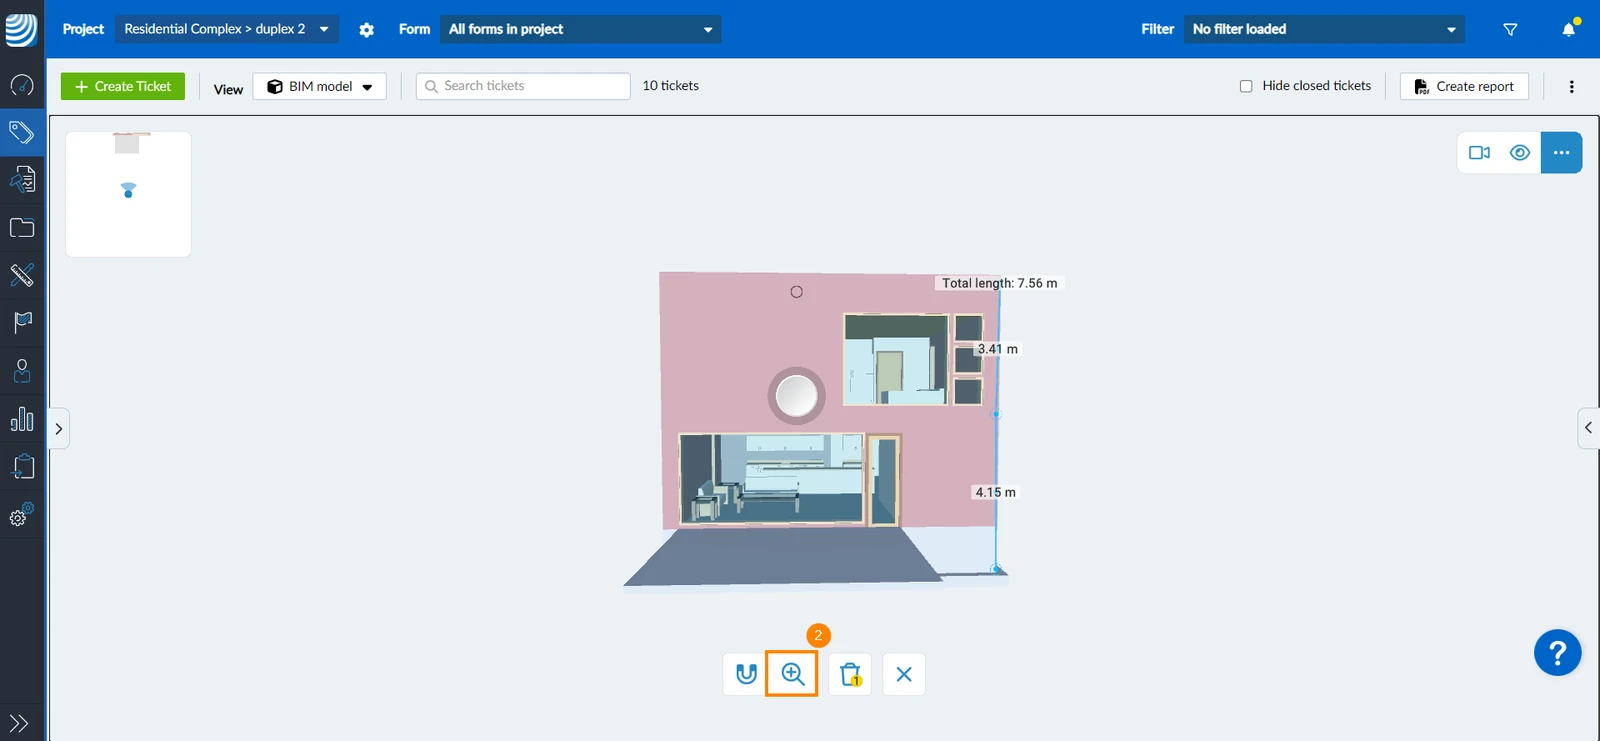Open the blue three-dots viewer menu
The height and width of the screenshot is (741, 1600).
click(x=1561, y=153)
